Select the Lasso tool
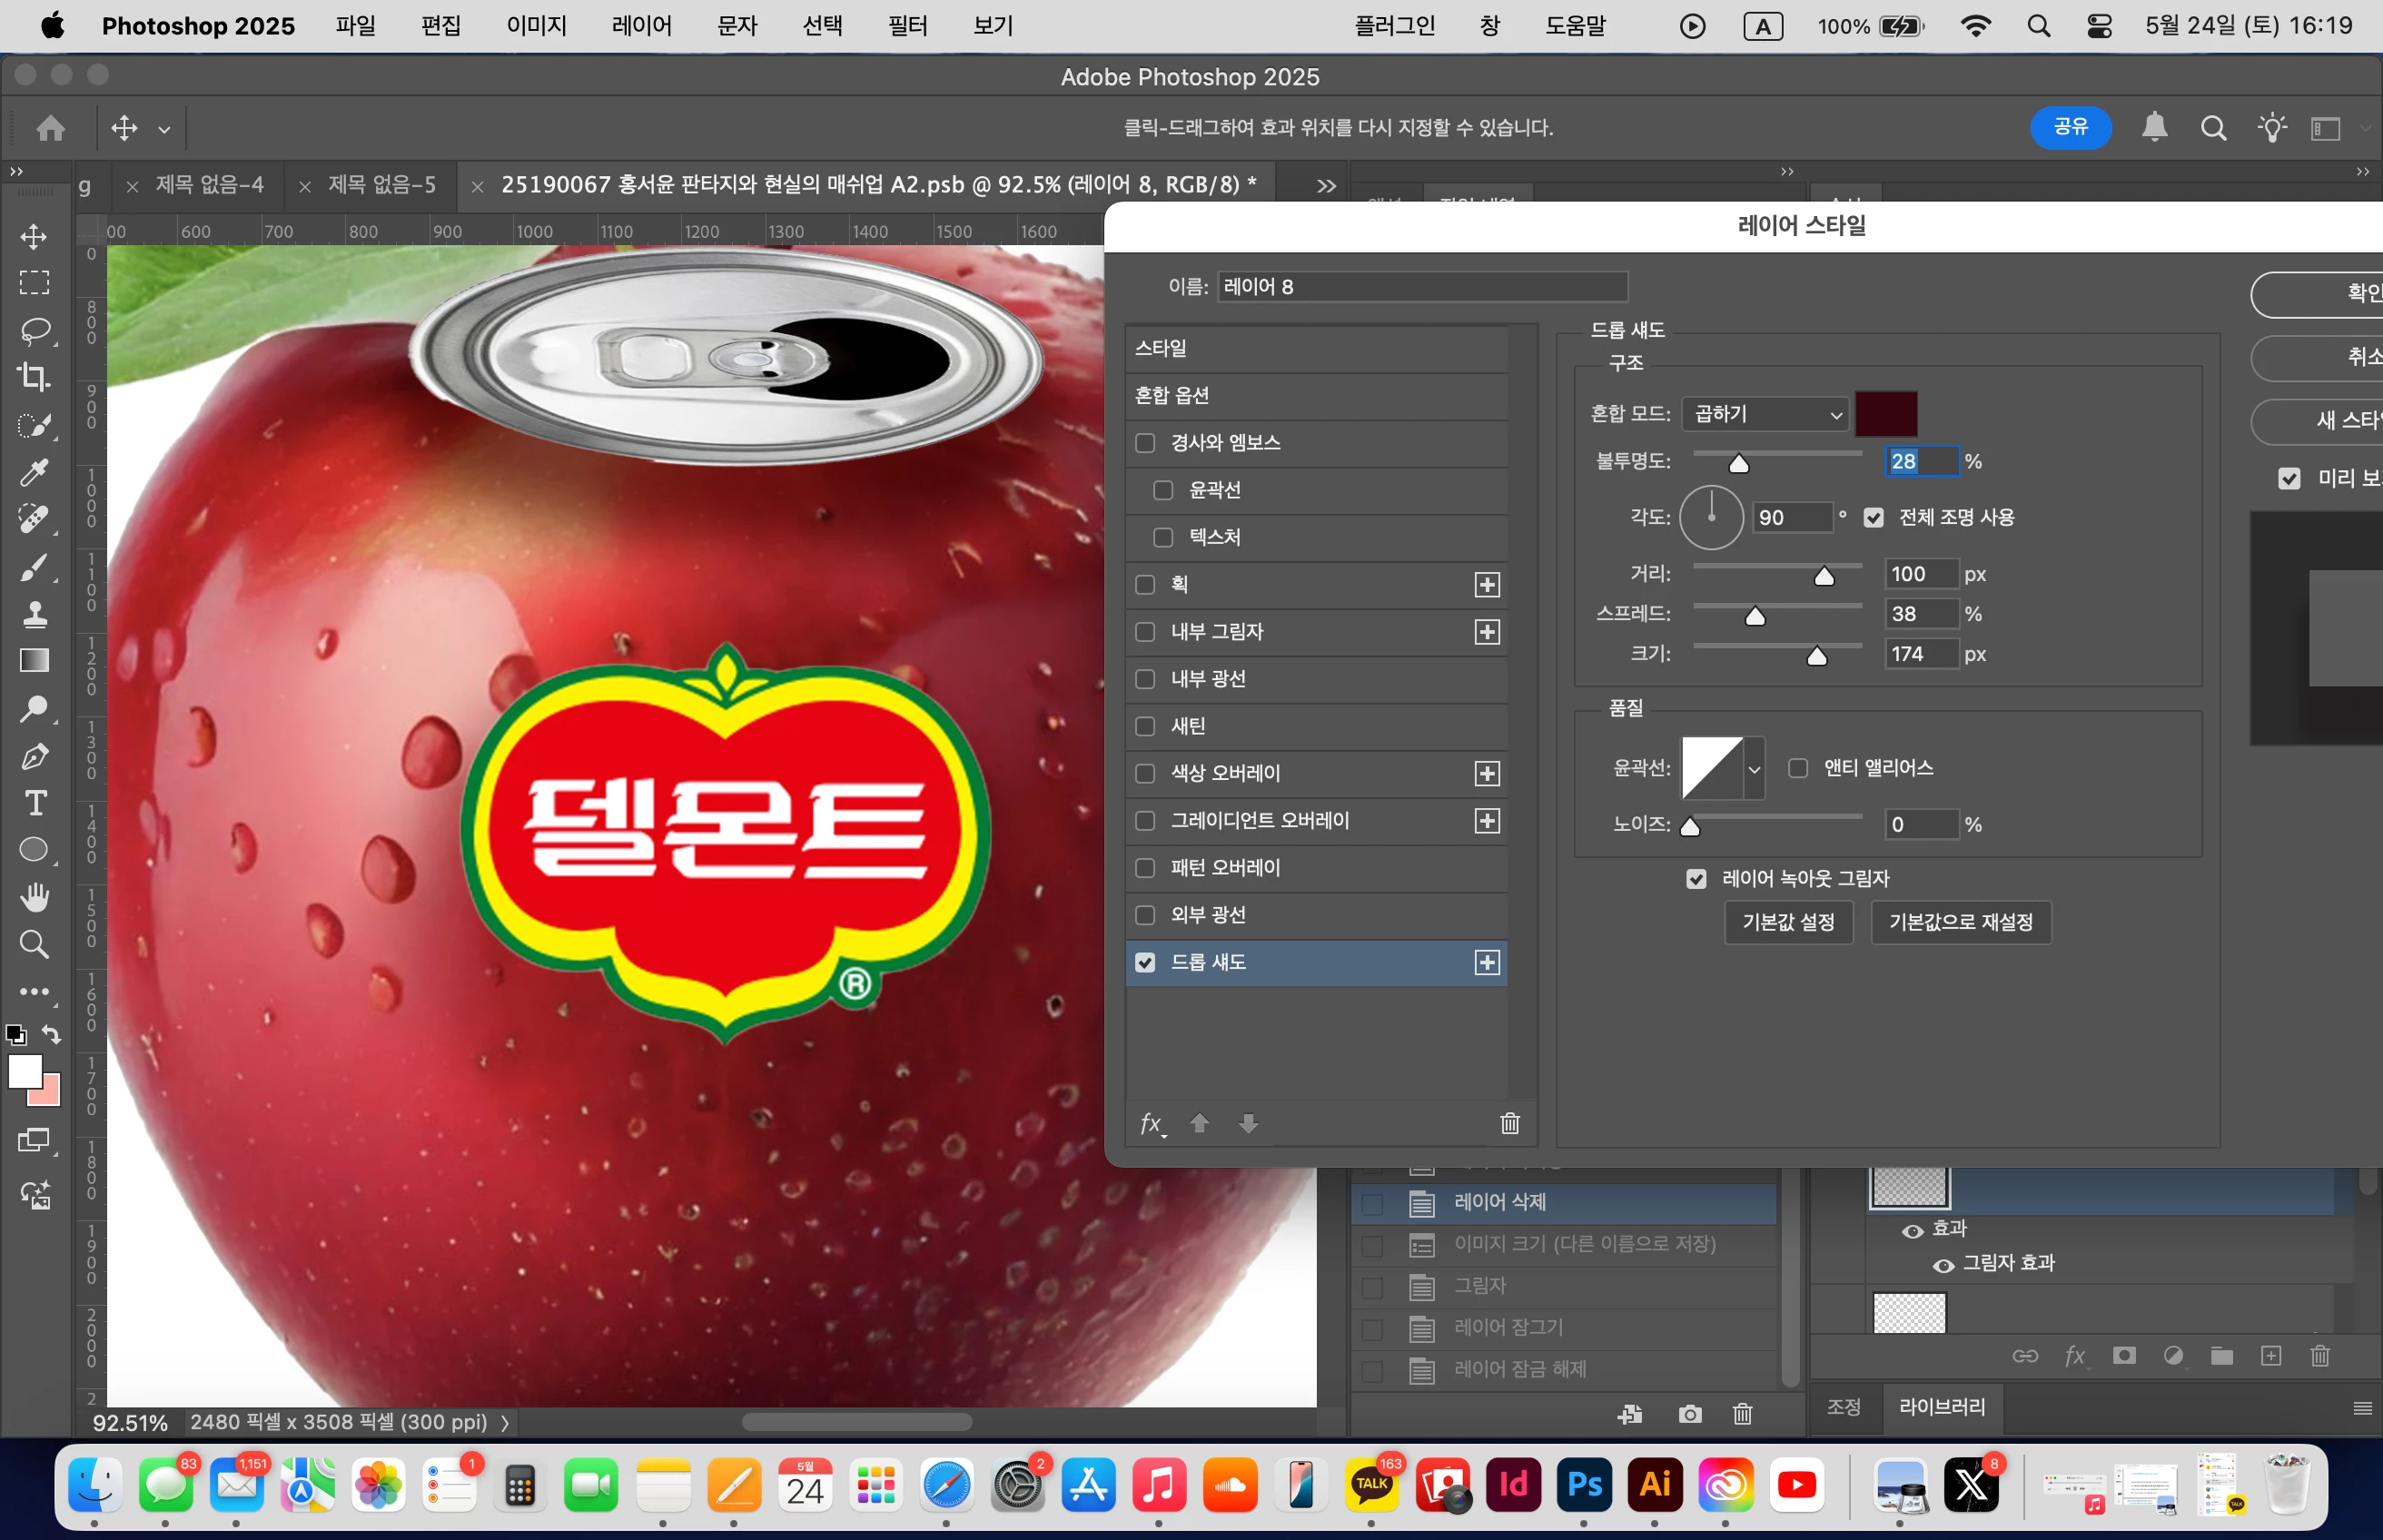The width and height of the screenshot is (2383, 1540). tap(35, 330)
